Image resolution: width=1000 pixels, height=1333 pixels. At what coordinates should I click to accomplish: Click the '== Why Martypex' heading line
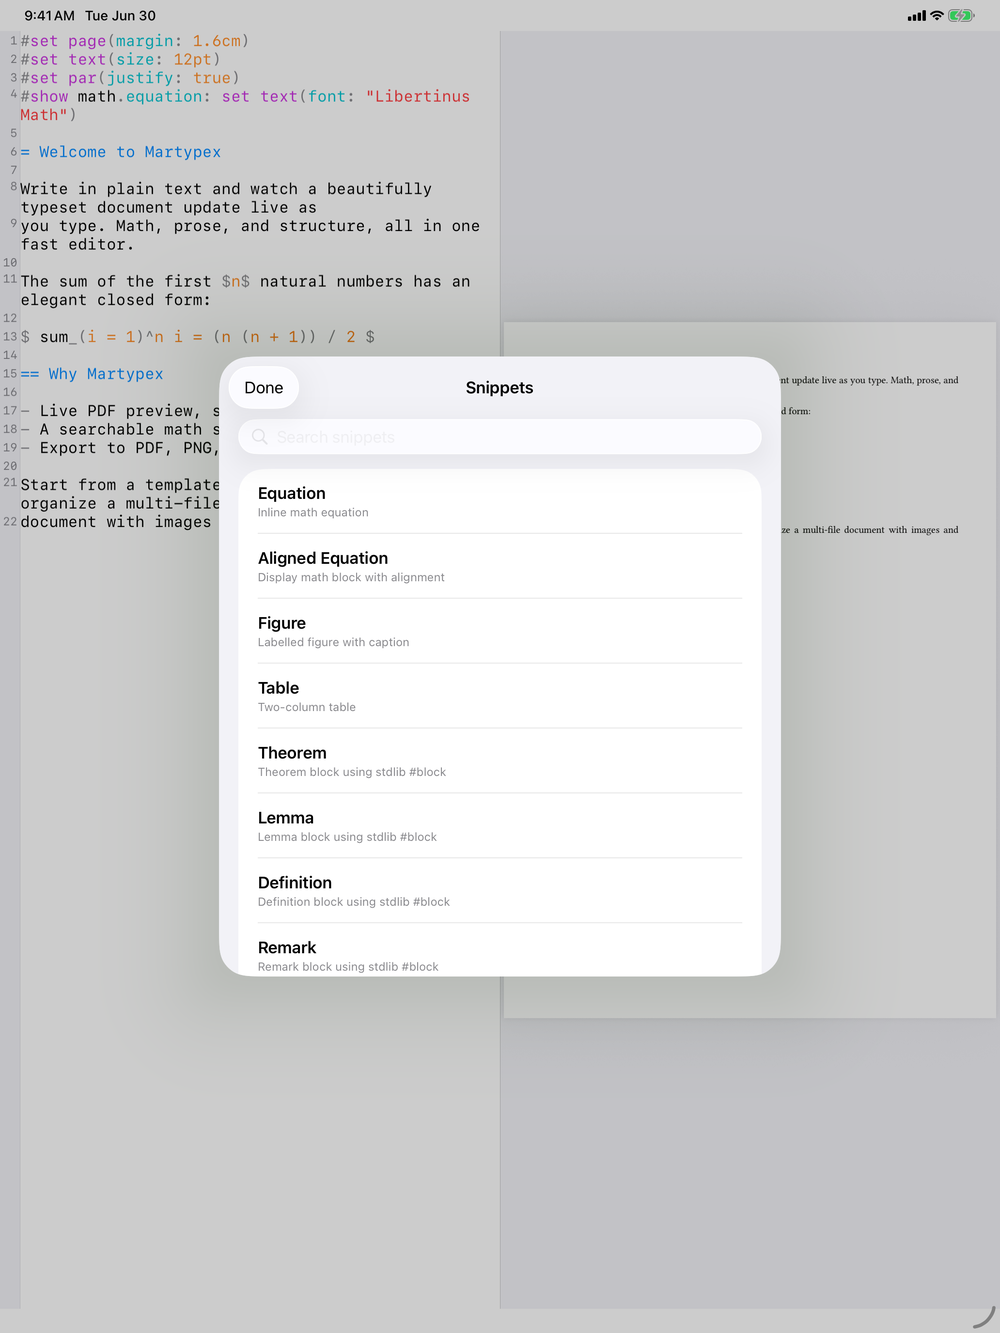(x=92, y=374)
